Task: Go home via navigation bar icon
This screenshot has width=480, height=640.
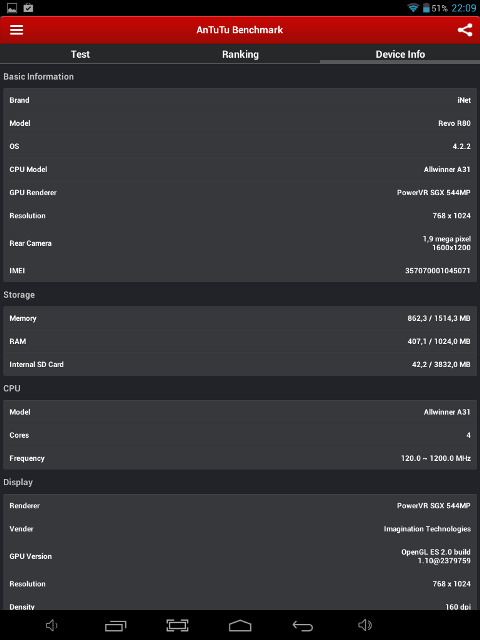Action: click(x=240, y=625)
